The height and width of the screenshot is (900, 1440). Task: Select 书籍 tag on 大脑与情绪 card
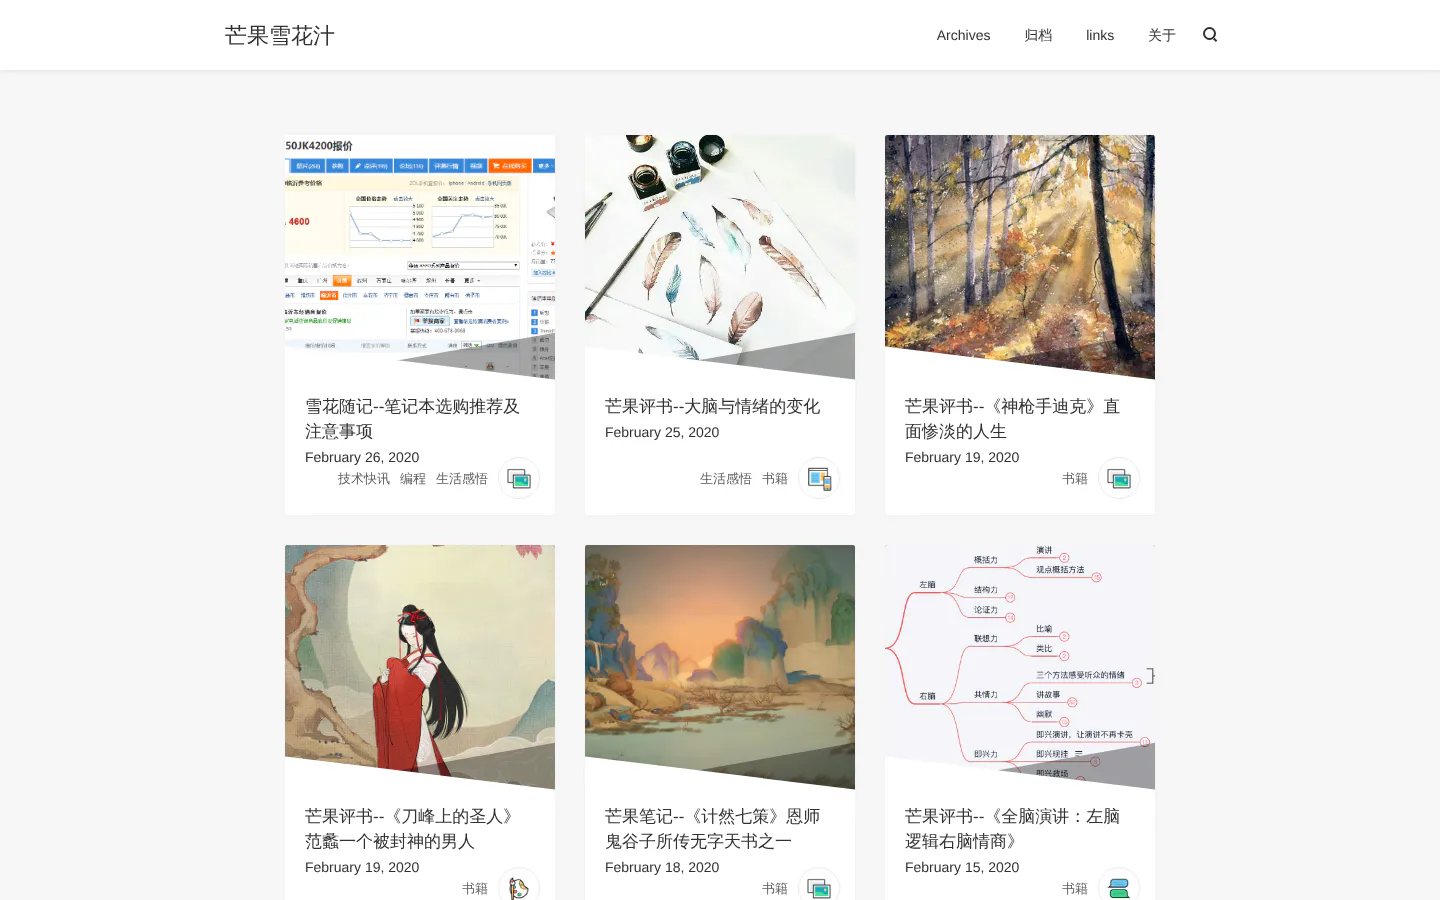[x=775, y=478]
